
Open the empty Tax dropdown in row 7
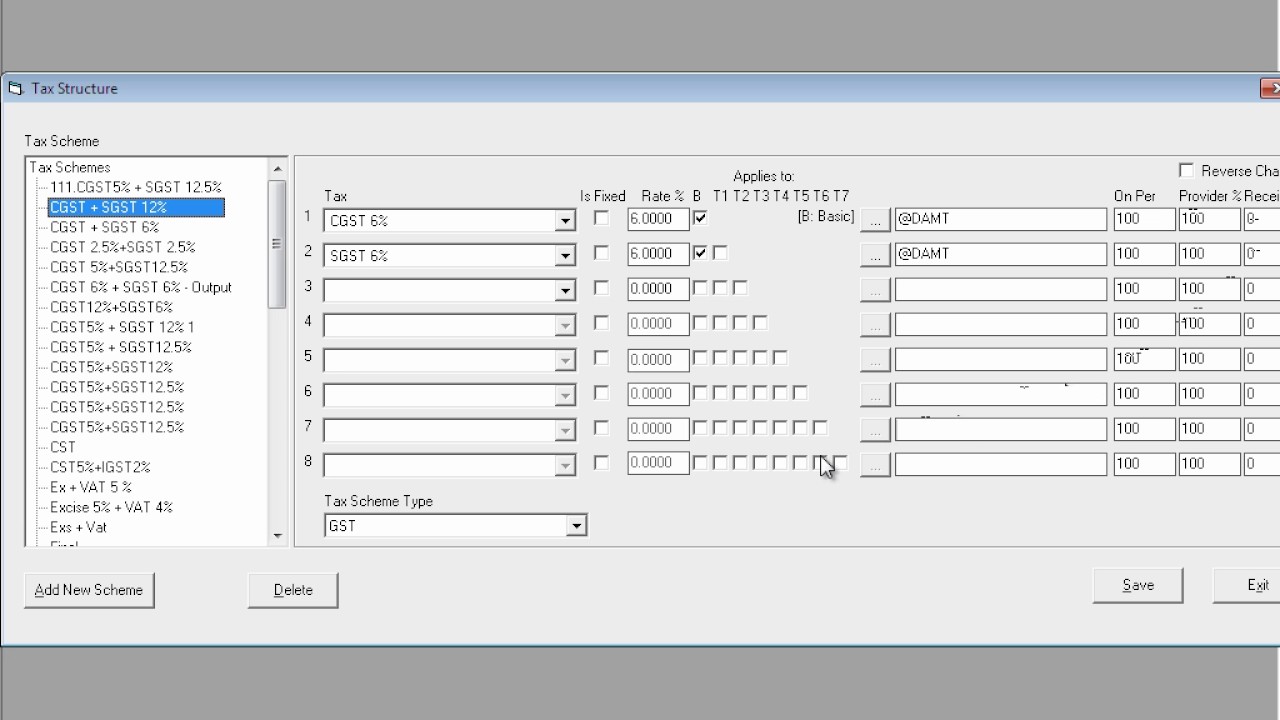[565, 431]
